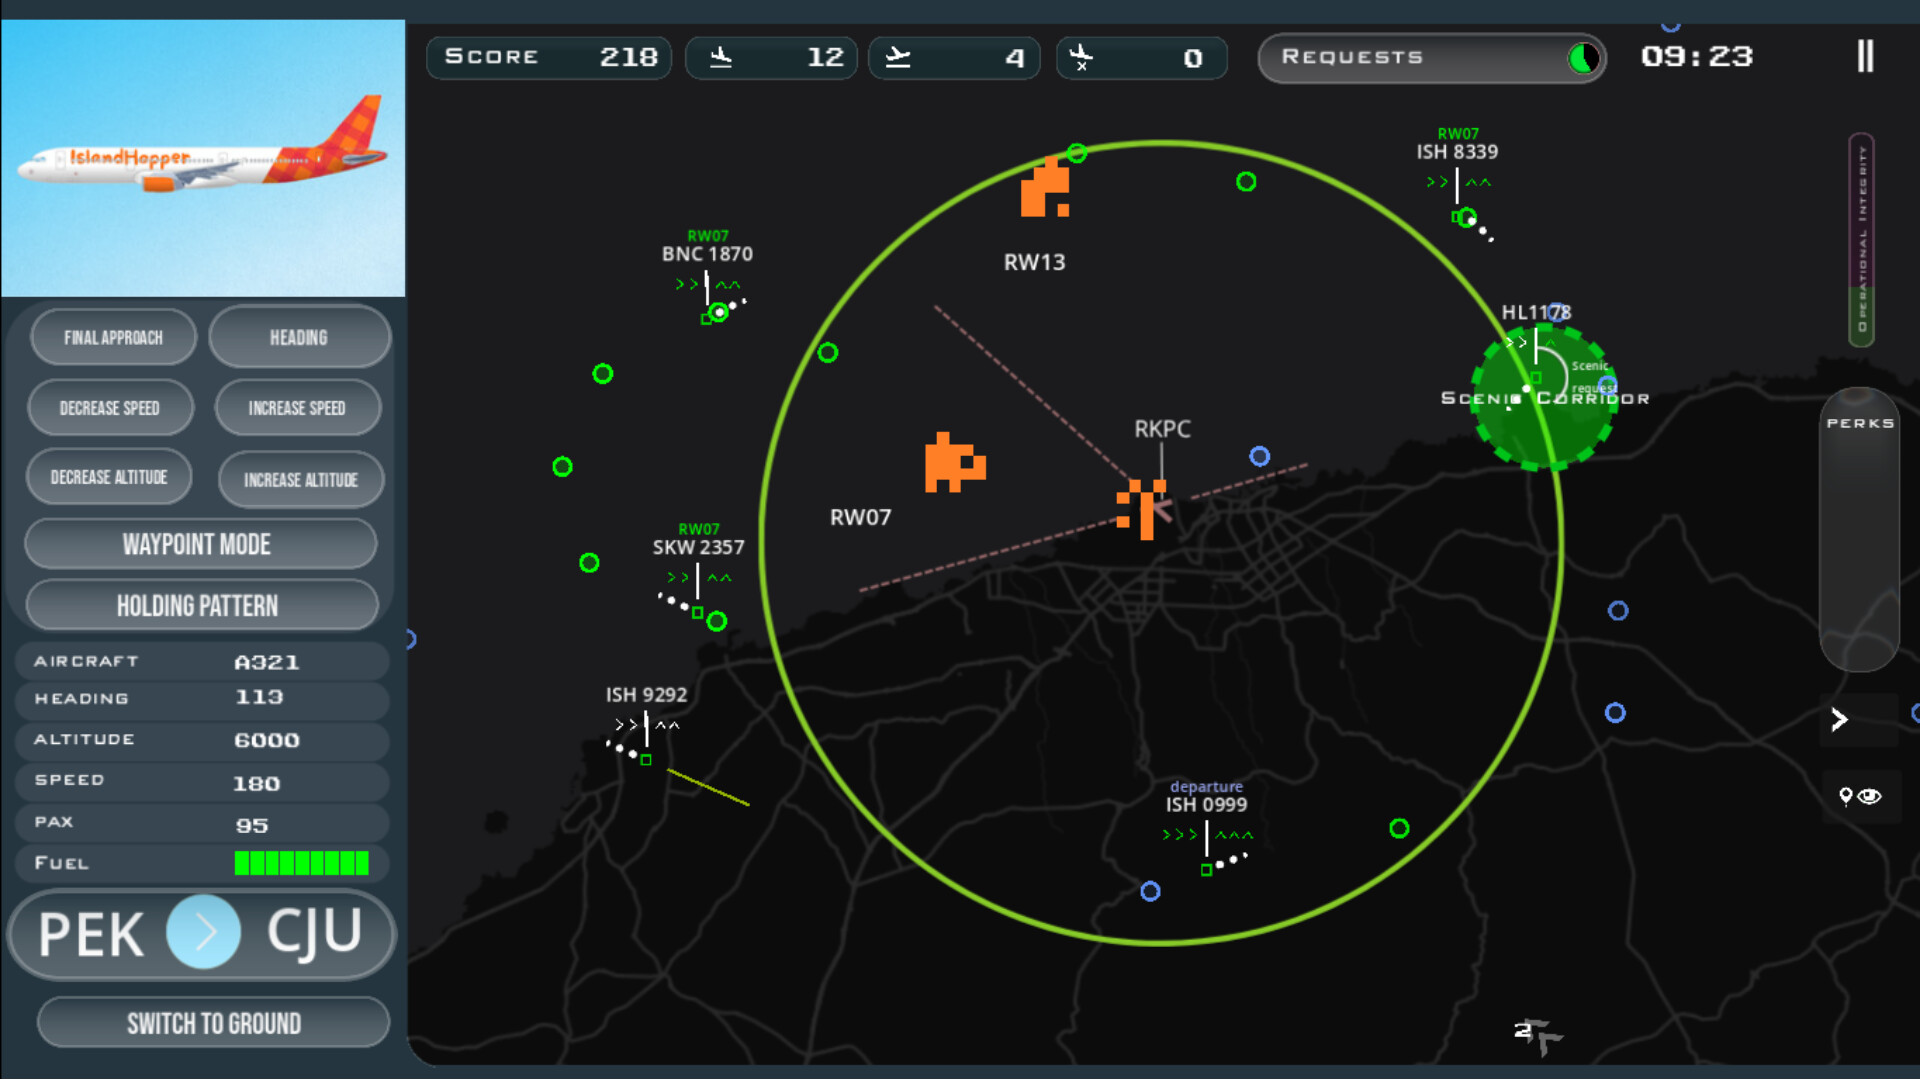Click Increase Speed
The image size is (1920, 1080).
click(297, 408)
